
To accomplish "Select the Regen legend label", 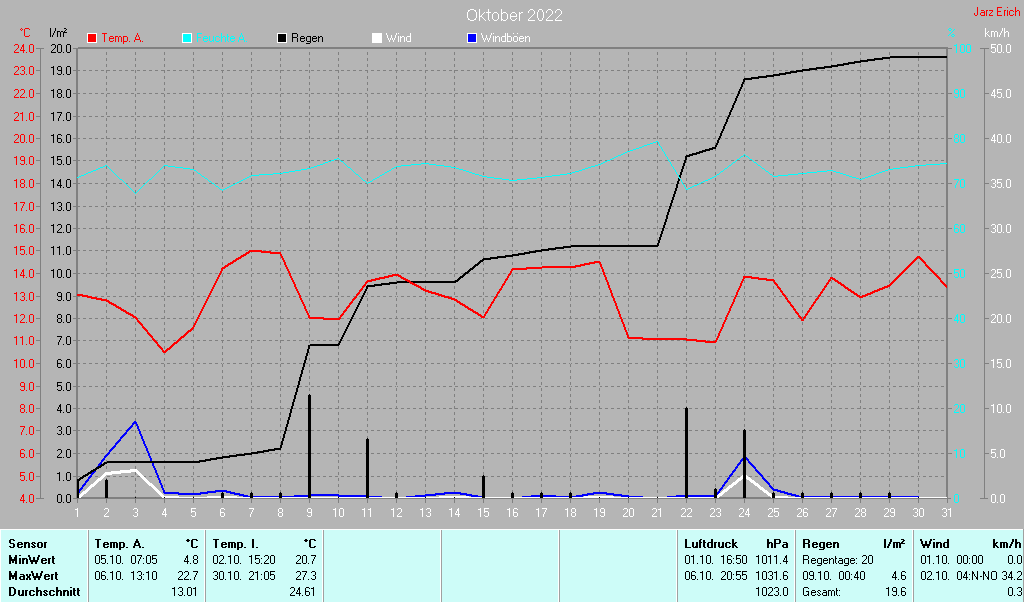I will tap(307, 38).
